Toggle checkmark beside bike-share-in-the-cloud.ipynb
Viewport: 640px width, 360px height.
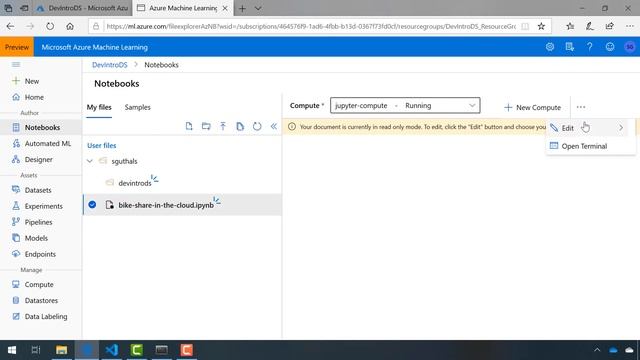pyautogui.click(x=92, y=204)
